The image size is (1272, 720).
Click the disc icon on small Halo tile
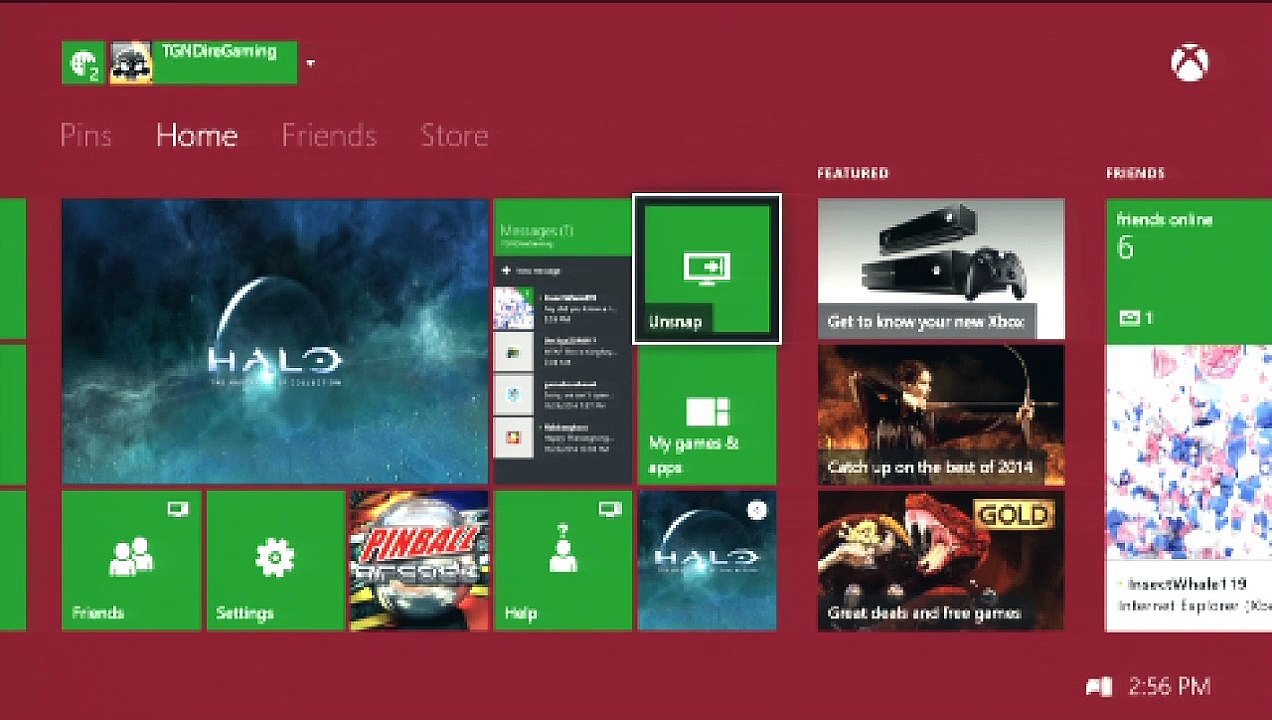tap(757, 509)
